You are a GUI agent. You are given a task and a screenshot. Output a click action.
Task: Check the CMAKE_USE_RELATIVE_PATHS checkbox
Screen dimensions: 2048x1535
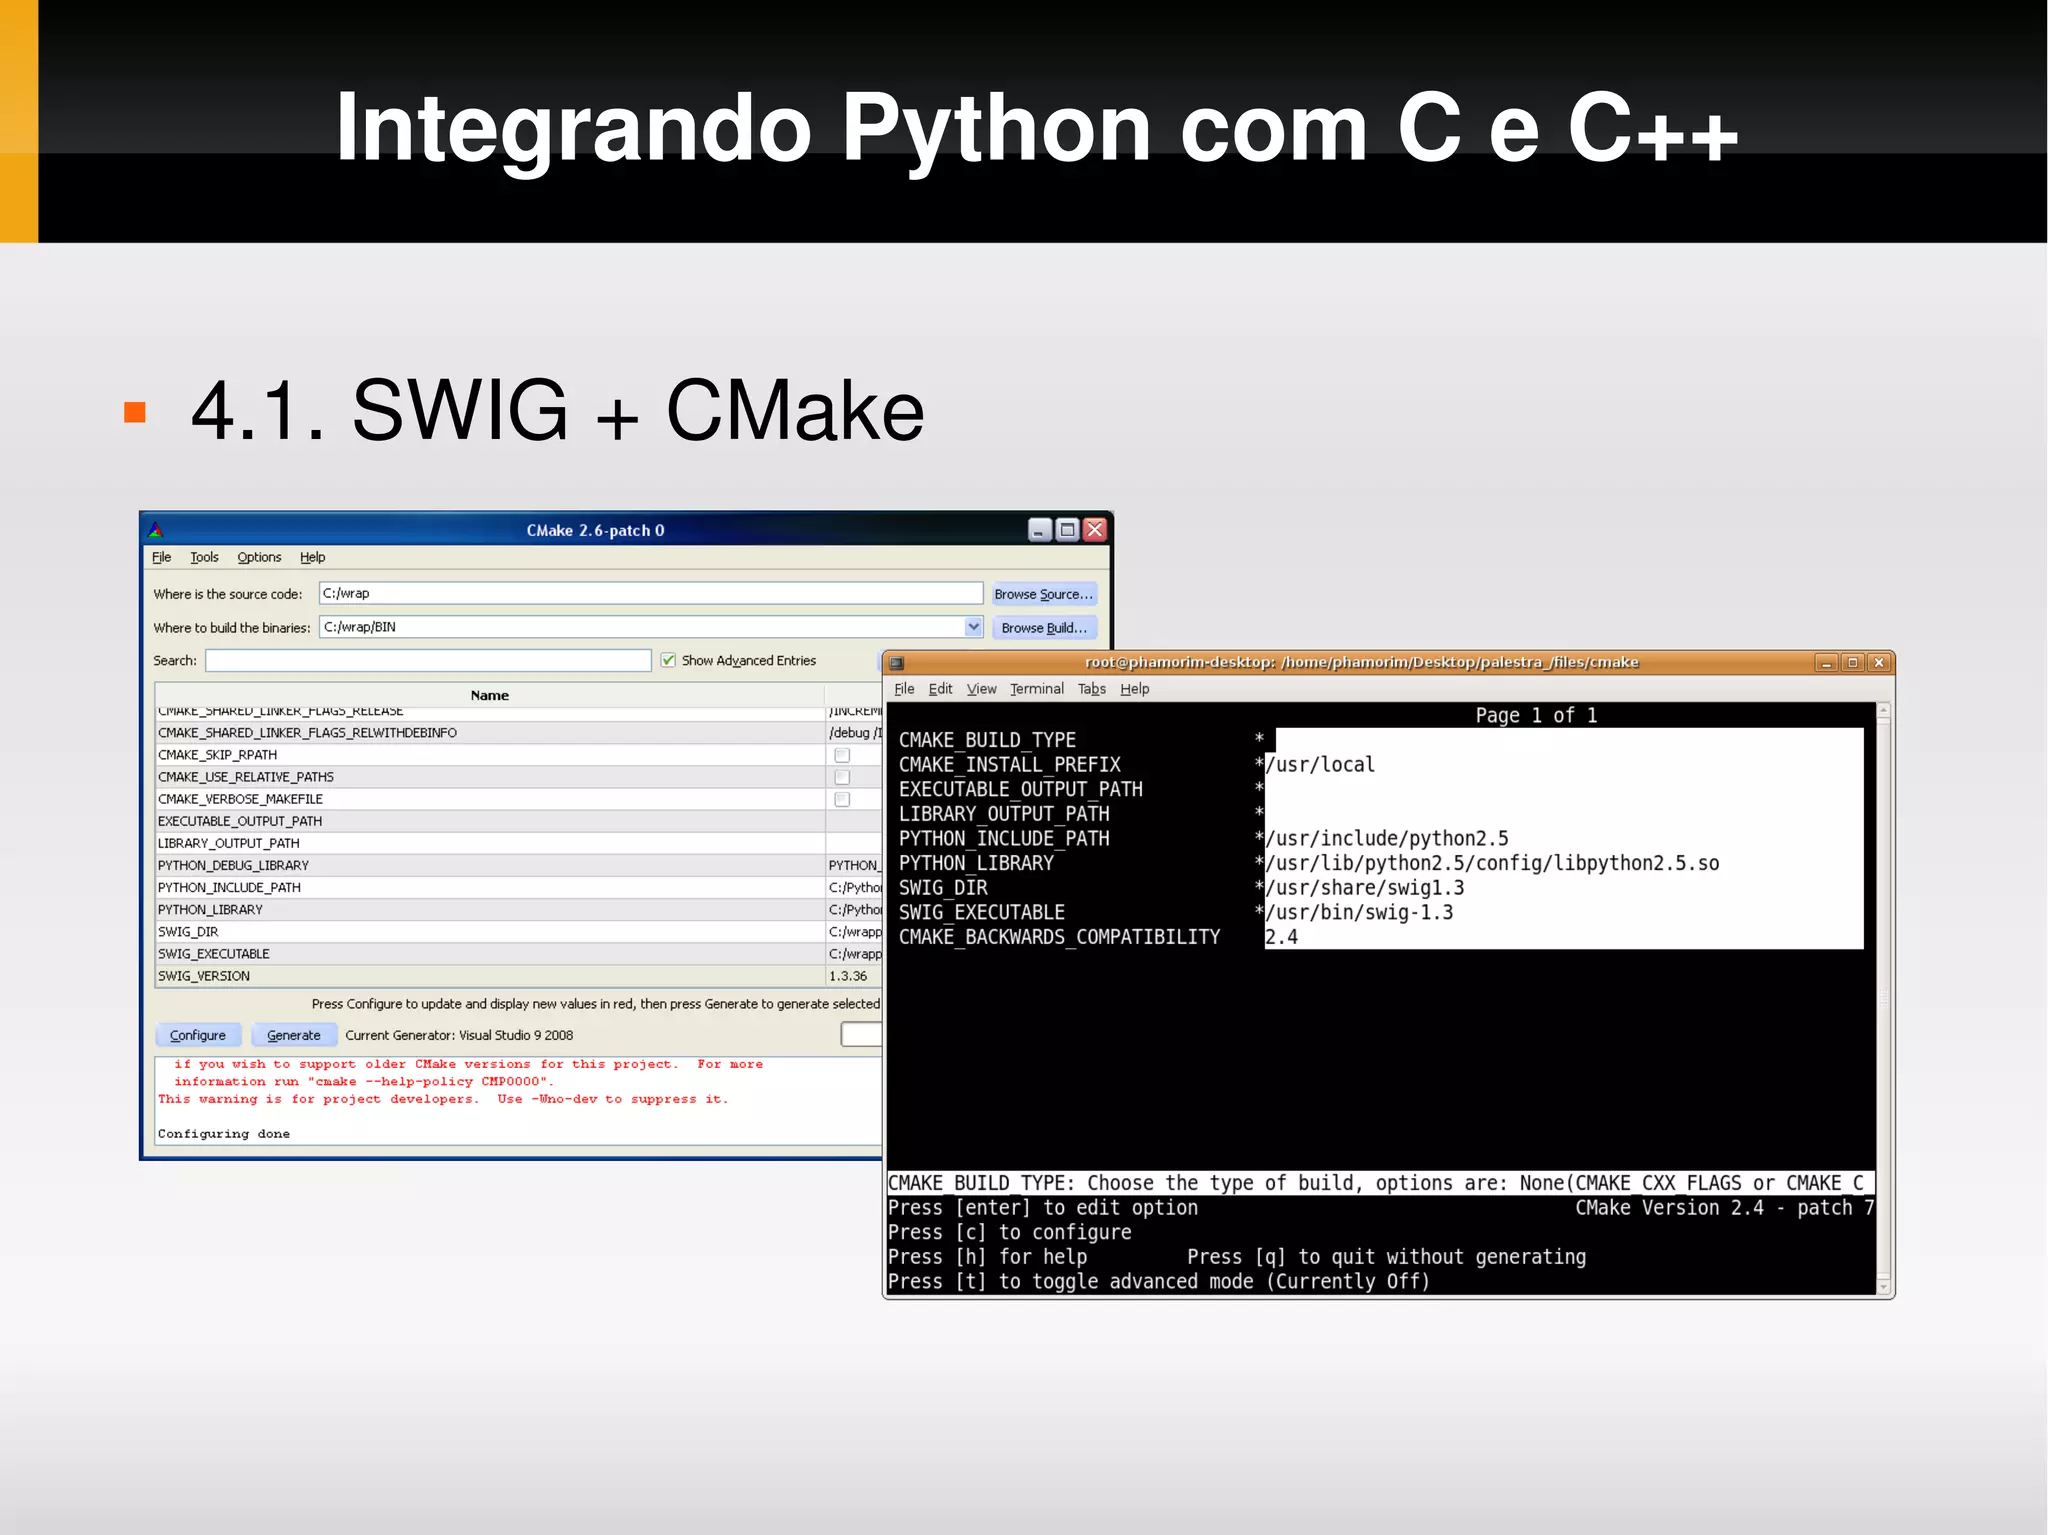pyautogui.click(x=842, y=777)
